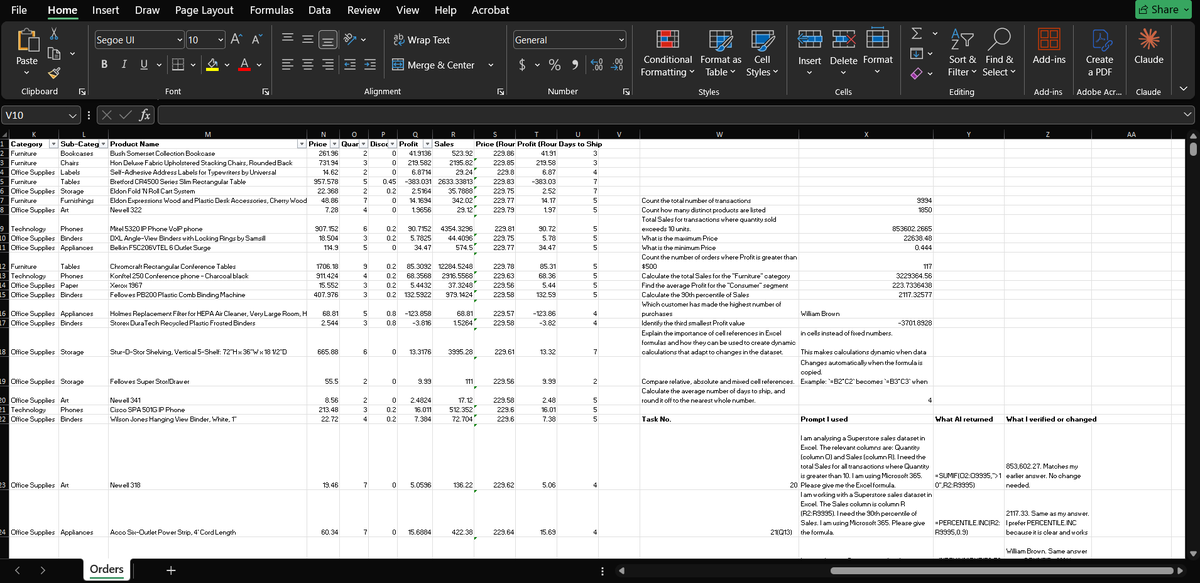Switch to Page Layout ribbon tab
The width and height of the screenshot is (1200, 583).
204,9
